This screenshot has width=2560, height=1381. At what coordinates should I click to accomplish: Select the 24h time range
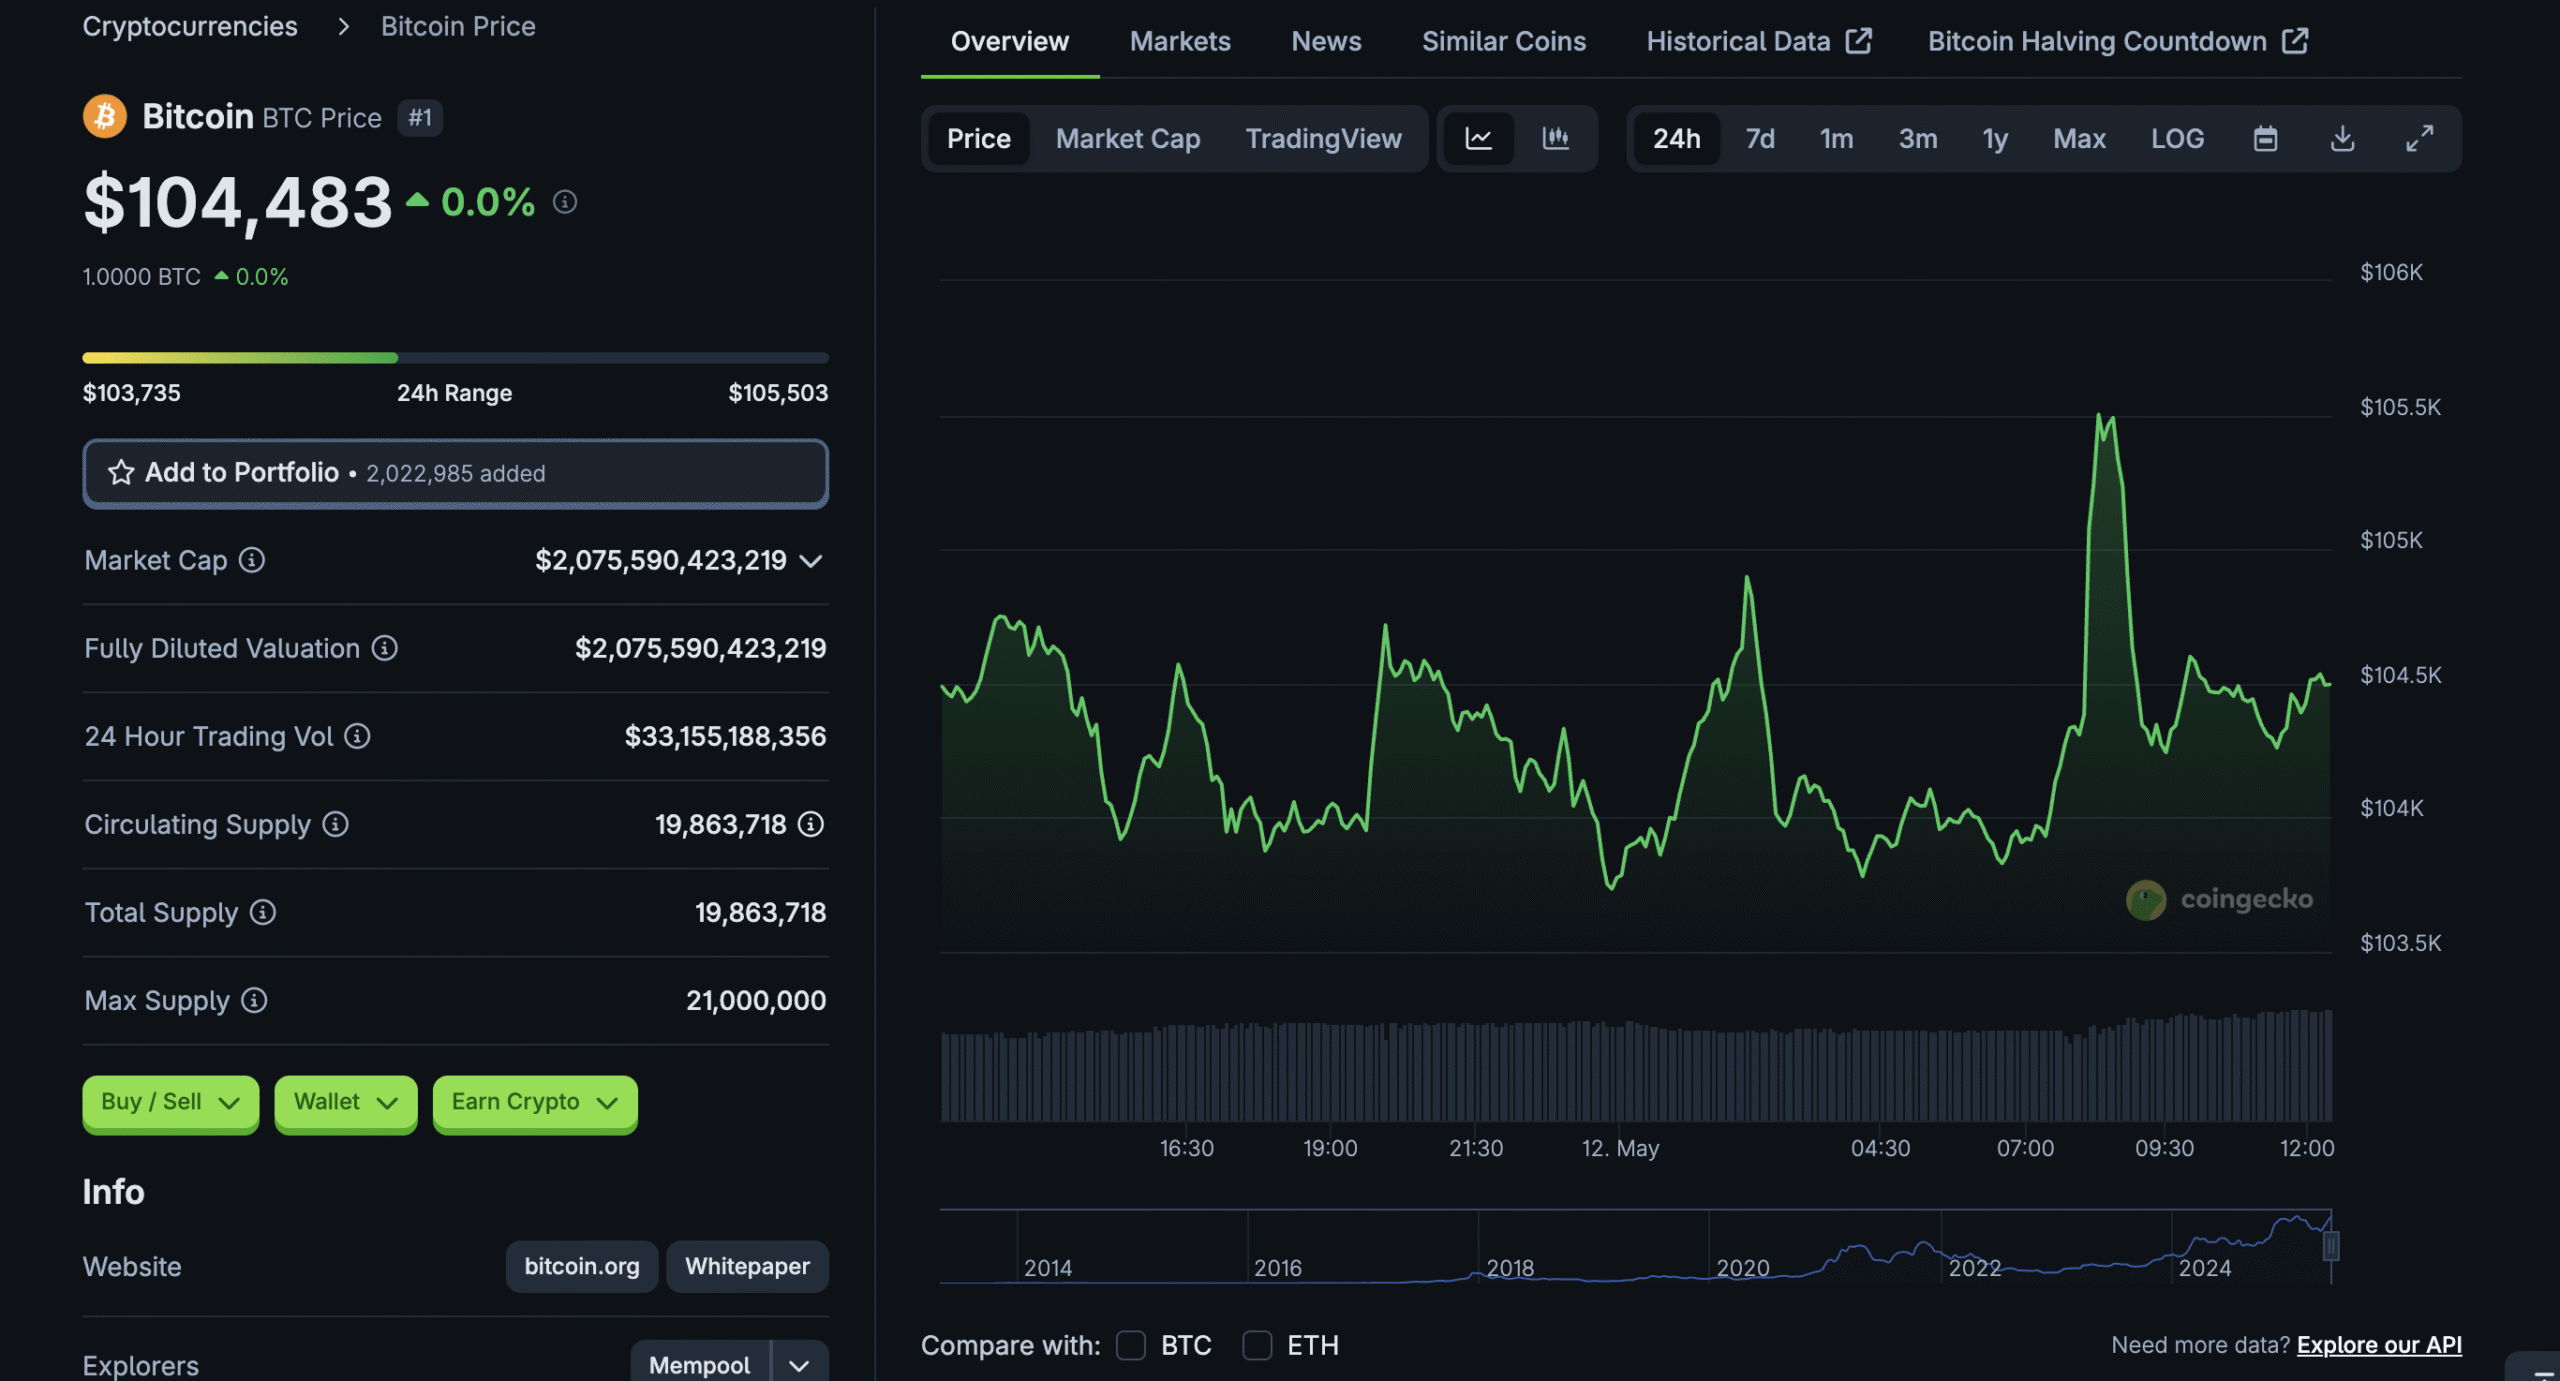[x=1676, y=138]
